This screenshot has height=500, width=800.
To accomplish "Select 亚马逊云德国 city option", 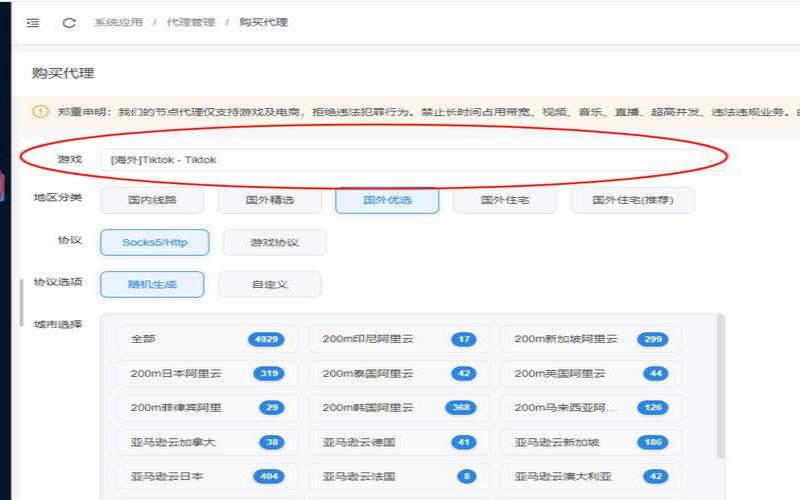I will tap(399, 442).
